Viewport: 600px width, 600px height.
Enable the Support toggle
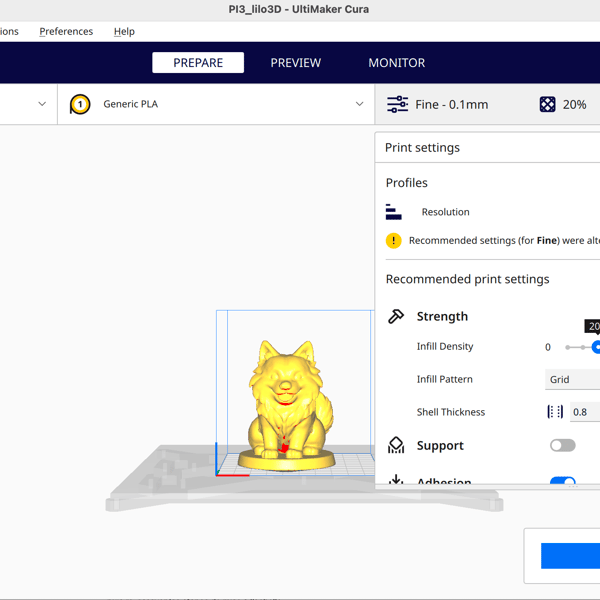(563, 445)
